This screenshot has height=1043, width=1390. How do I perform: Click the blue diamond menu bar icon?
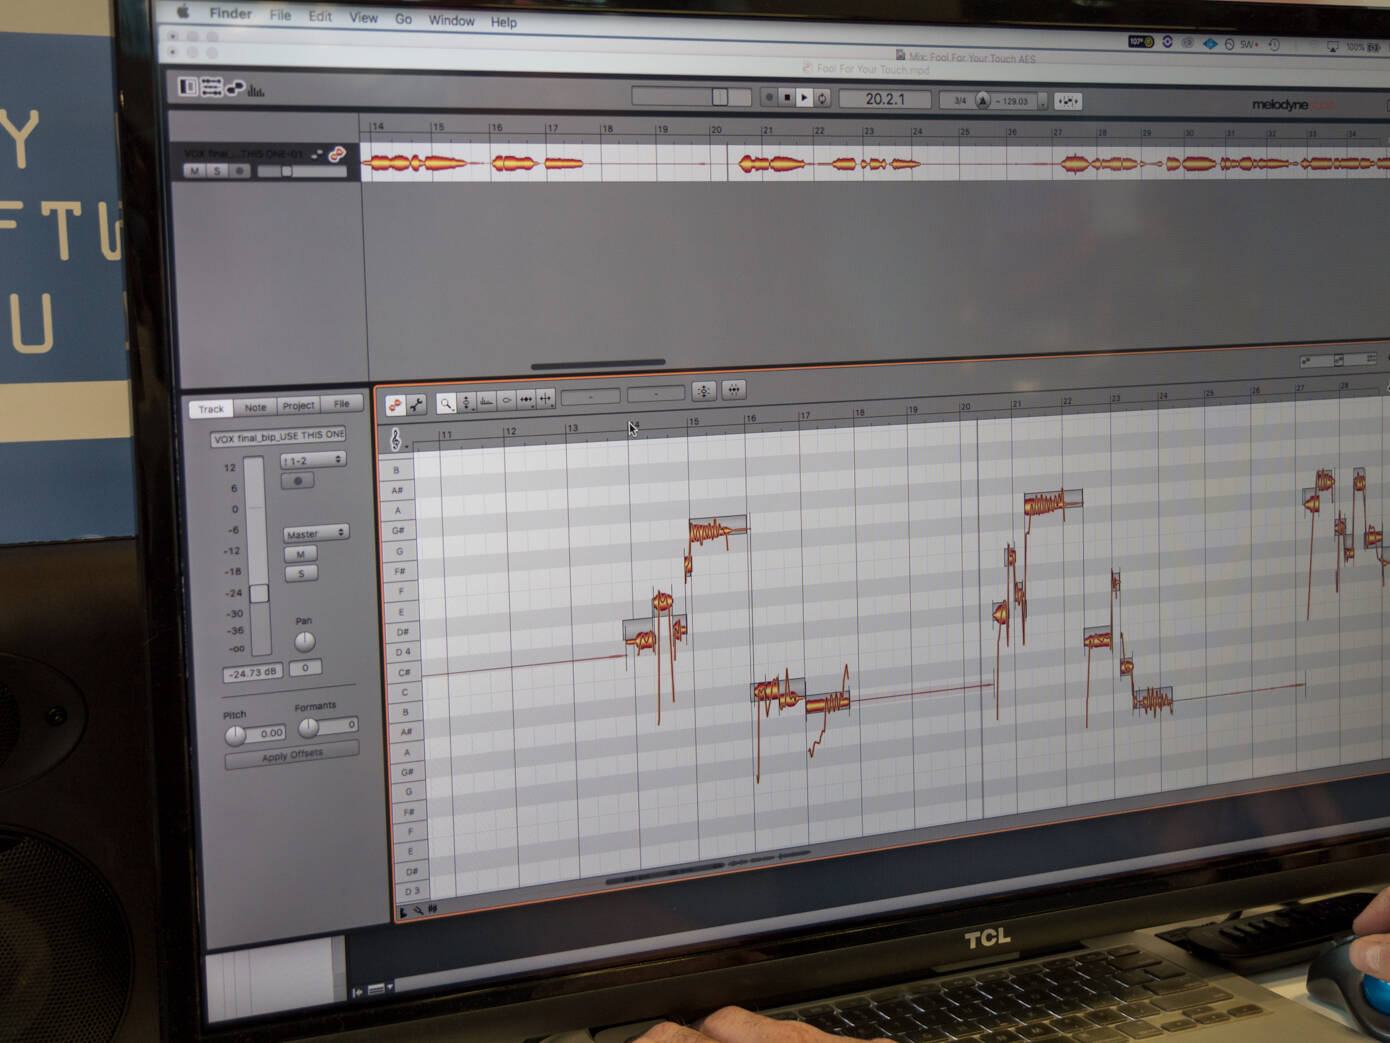coord(1210,44)
